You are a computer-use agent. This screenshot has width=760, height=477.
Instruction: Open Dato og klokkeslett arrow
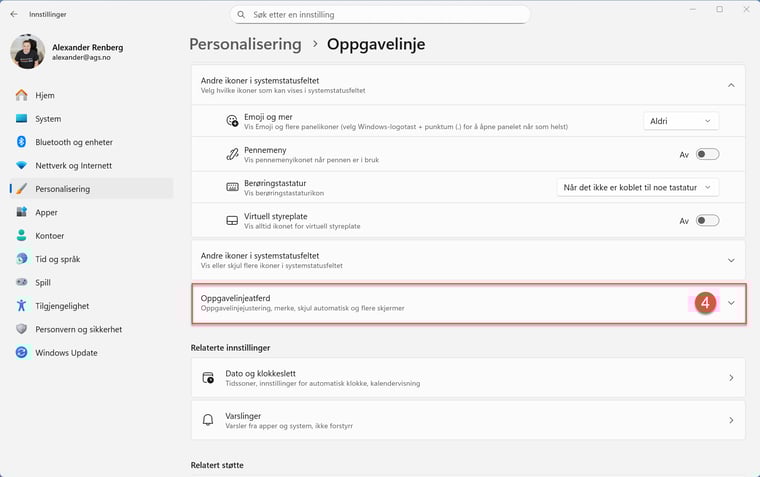[731, 378]
